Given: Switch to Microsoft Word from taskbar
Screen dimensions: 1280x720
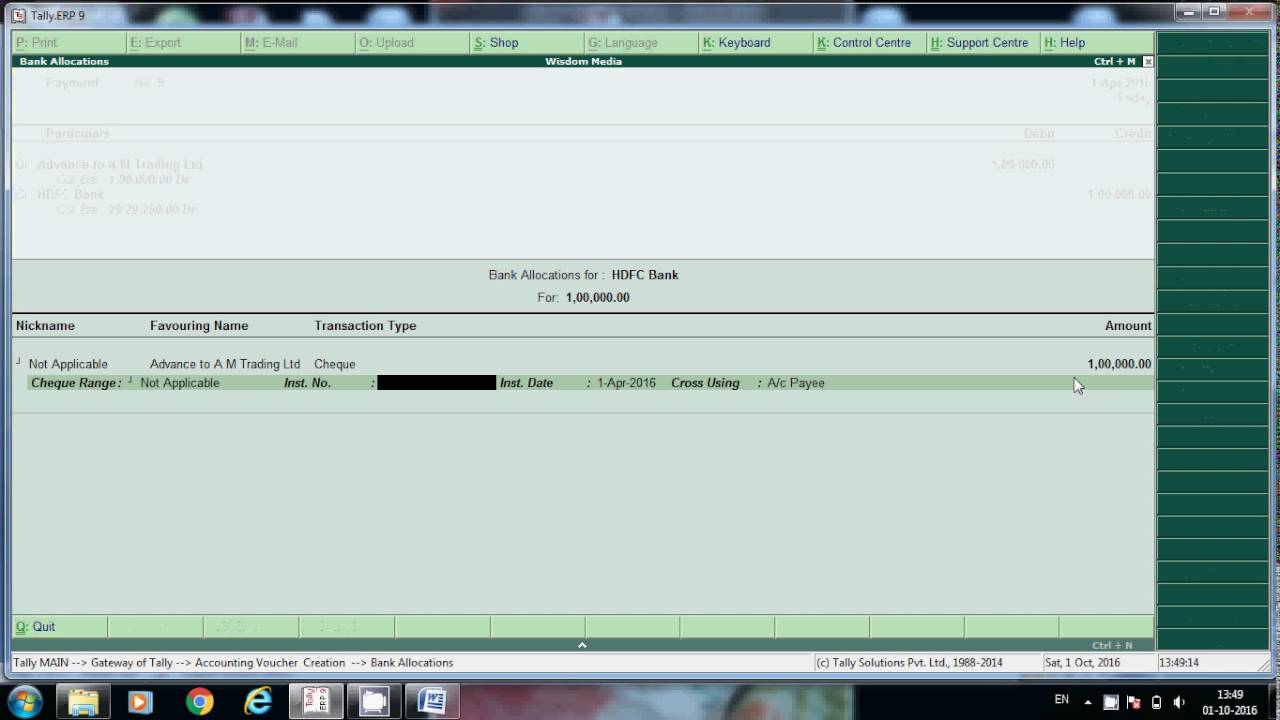Looking at the screenshot, I should tap(432, 702).
